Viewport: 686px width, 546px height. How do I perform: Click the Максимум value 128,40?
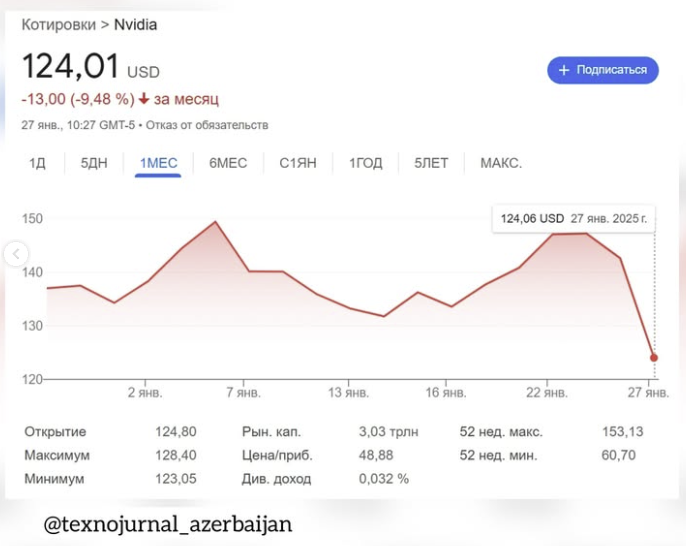point(176,455)
